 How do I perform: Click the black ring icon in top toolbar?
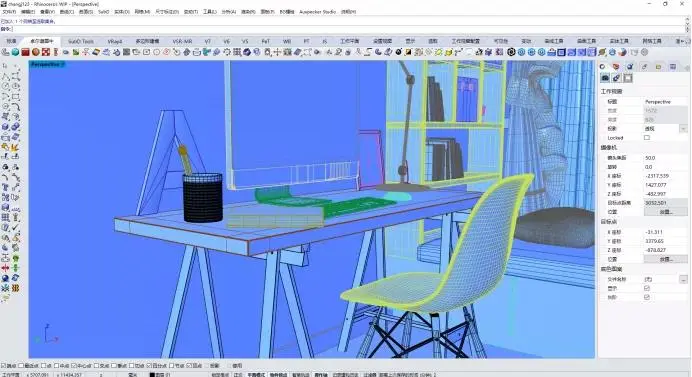click(x=511, y=52)
